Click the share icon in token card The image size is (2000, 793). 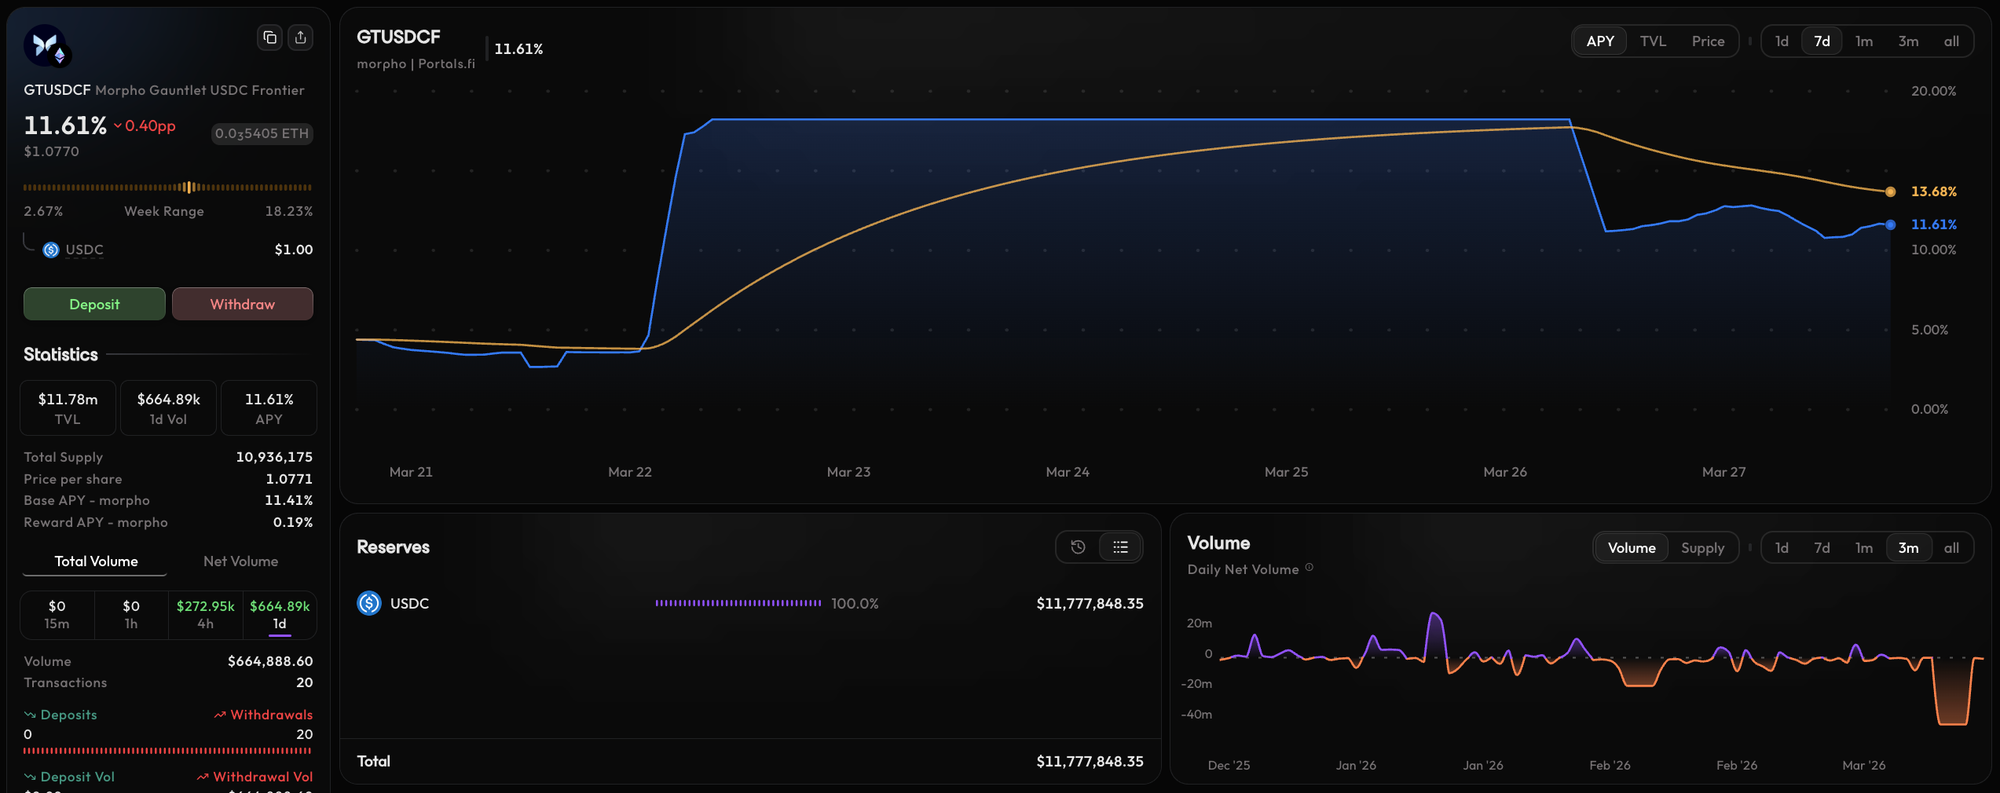(x=300, y=38)
